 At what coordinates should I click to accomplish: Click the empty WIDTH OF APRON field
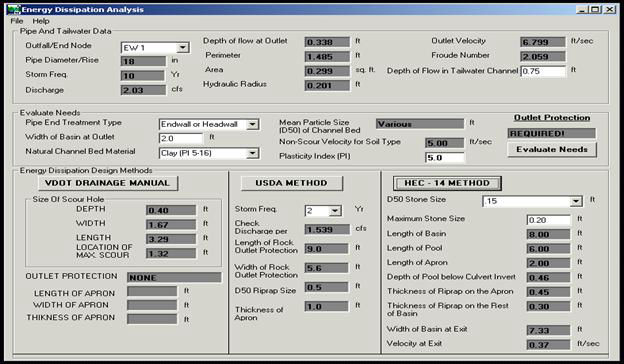(152, 305)
